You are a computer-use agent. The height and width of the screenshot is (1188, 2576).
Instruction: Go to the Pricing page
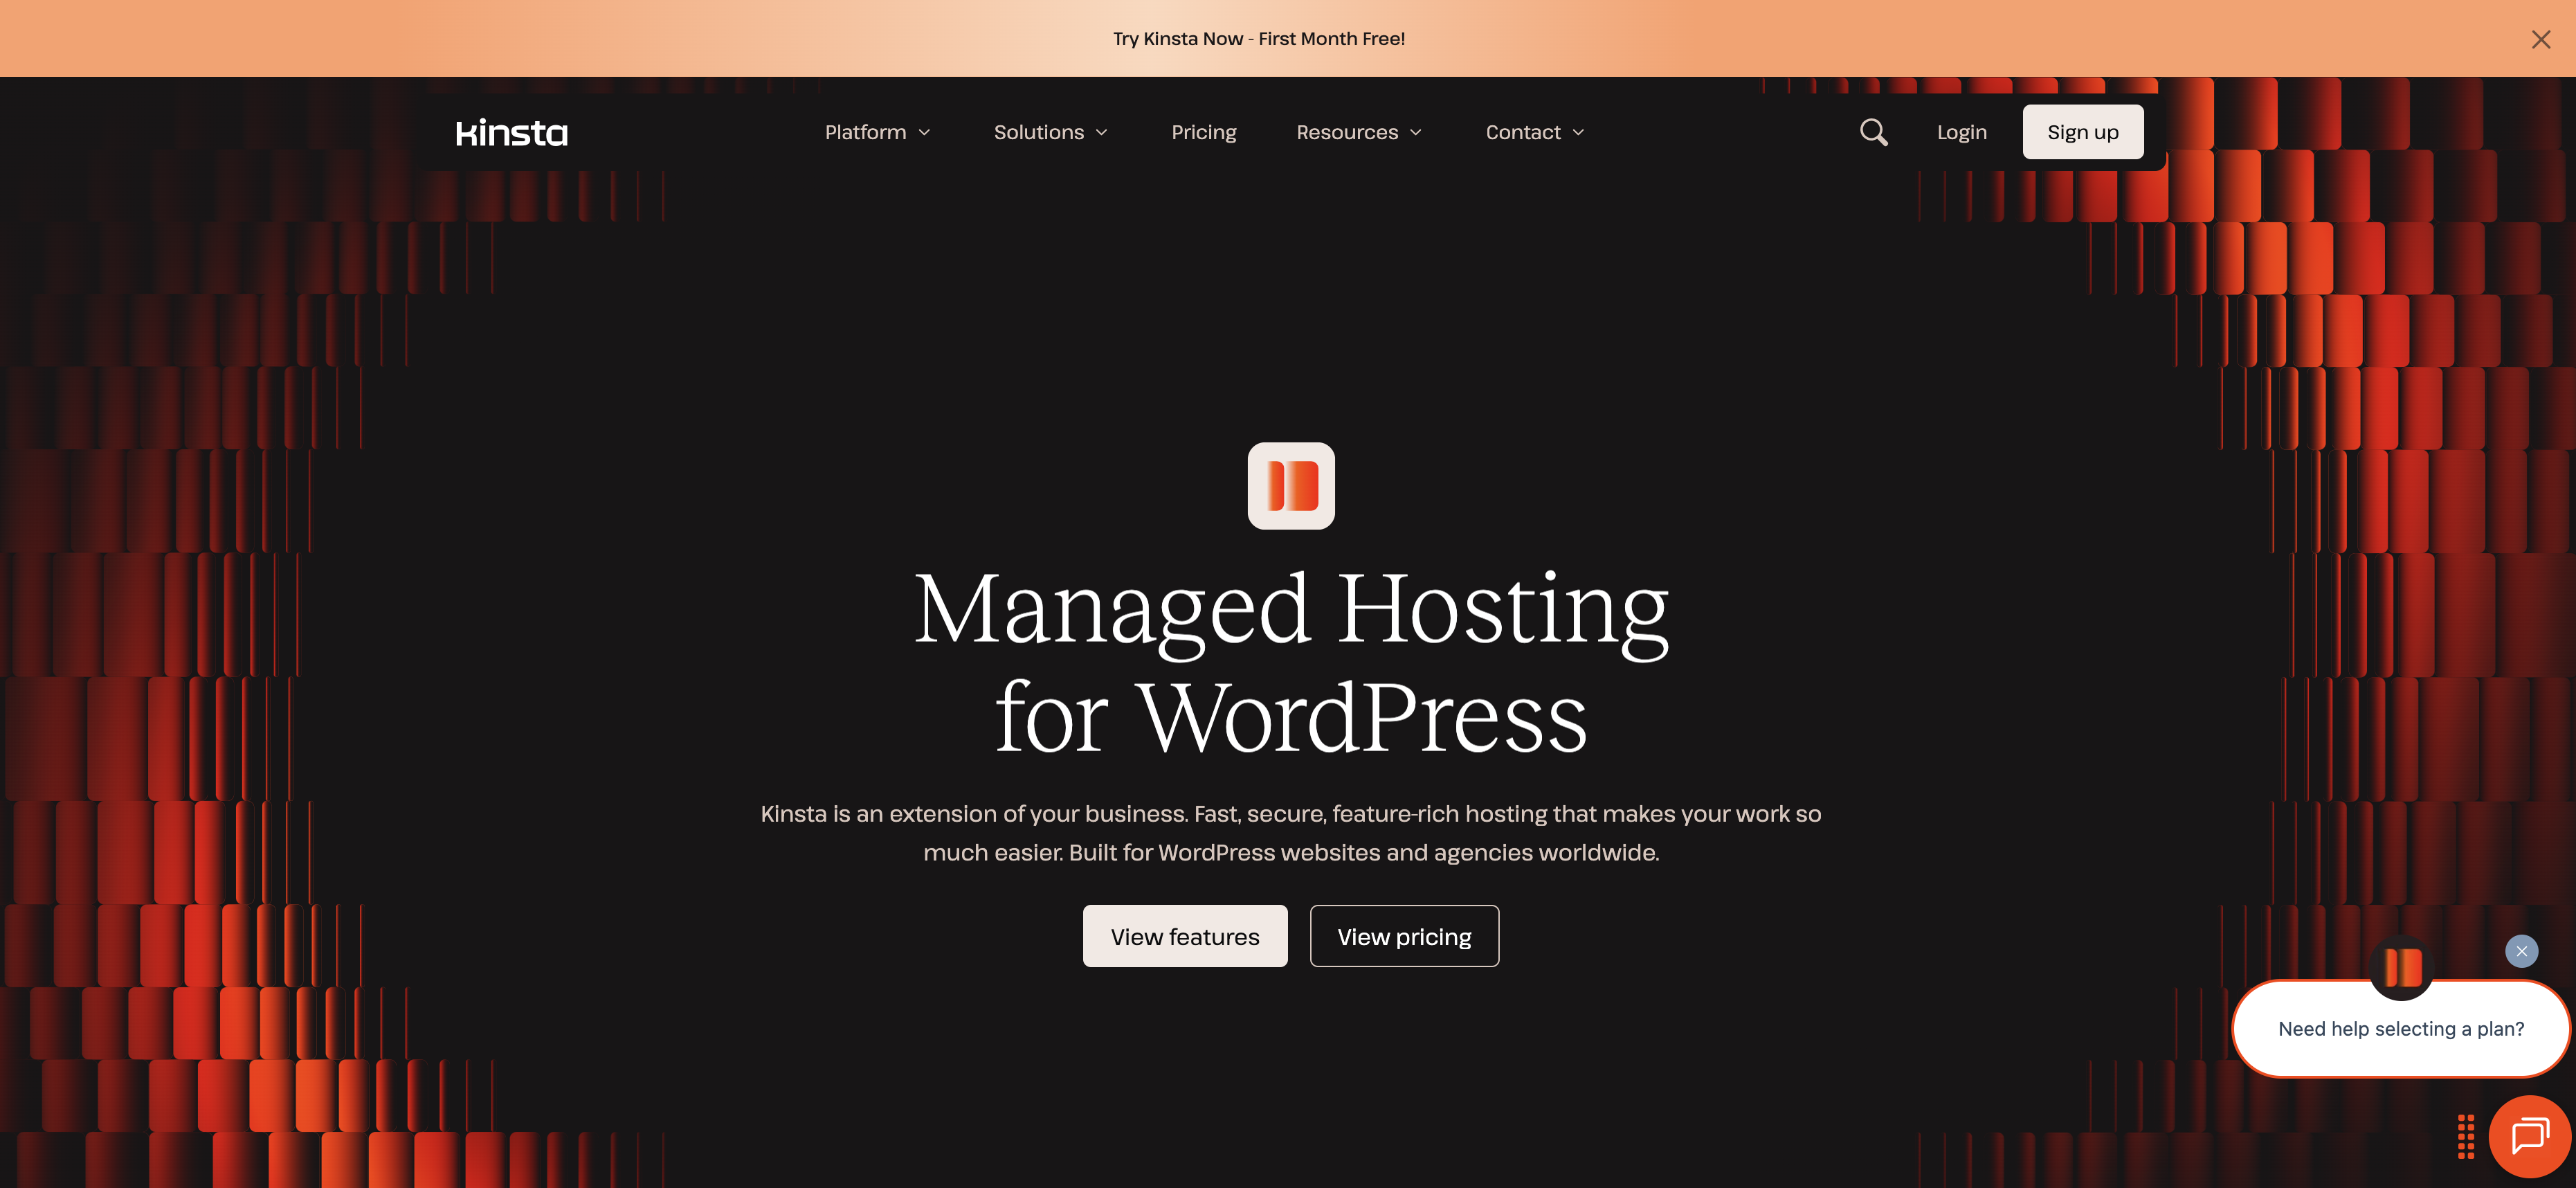(x=1203, y=132)
